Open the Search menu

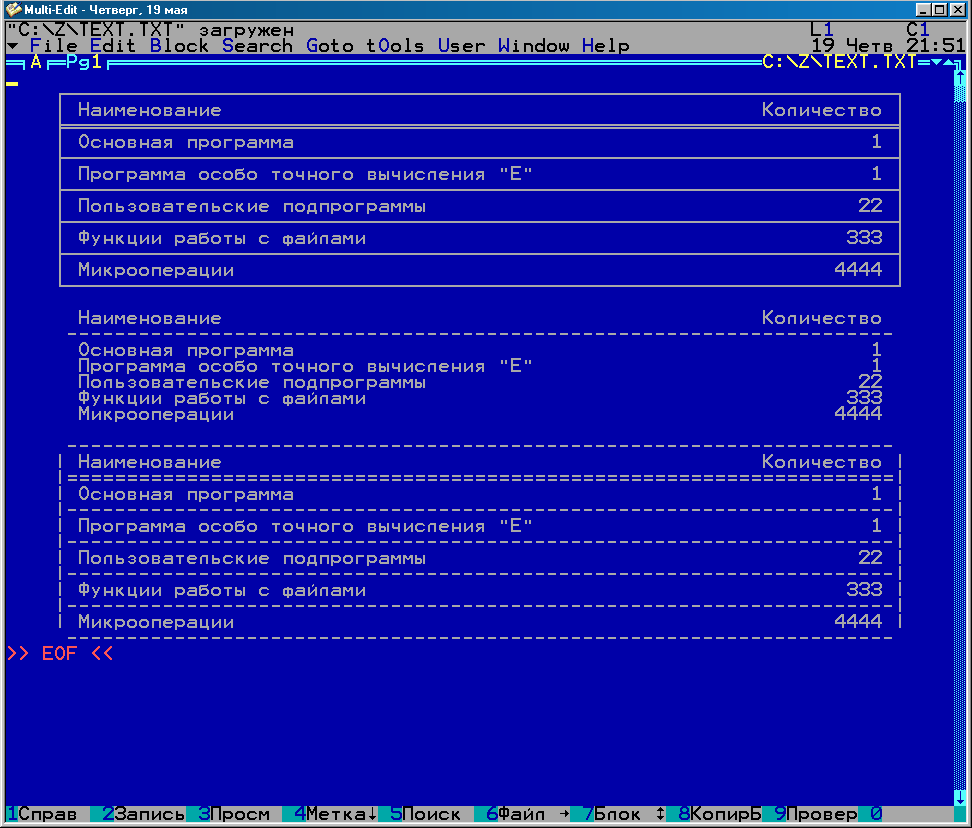pos(257,46)
